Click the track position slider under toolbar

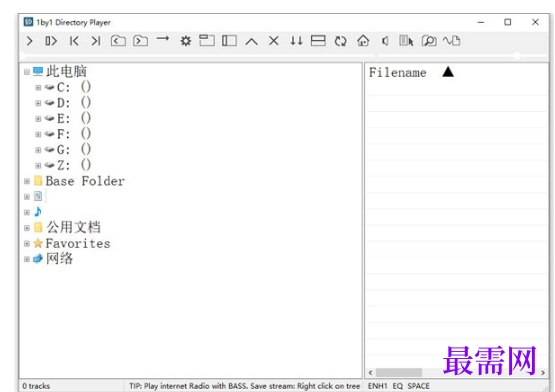point(197,56)
